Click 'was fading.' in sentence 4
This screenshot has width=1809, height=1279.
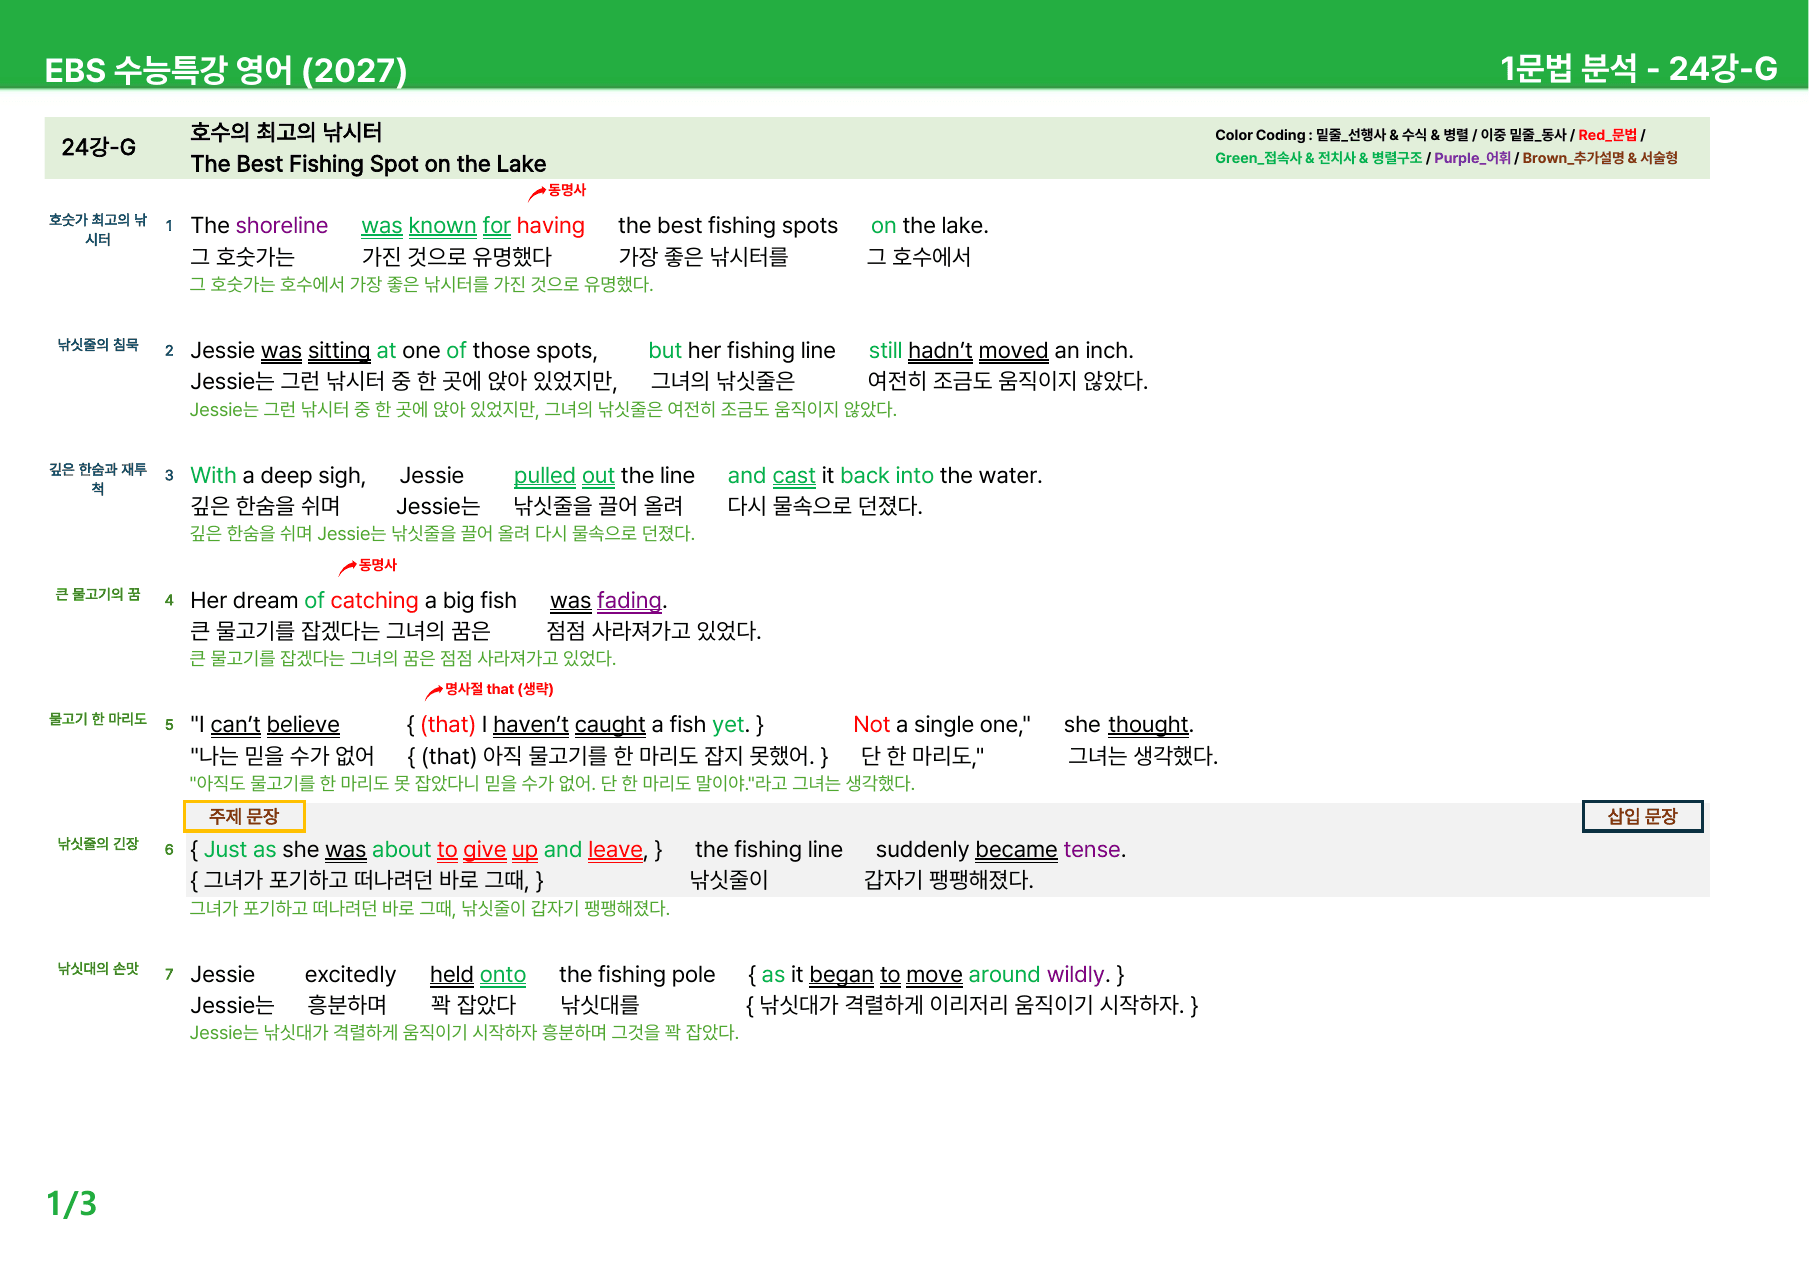(x=609, y=601)
